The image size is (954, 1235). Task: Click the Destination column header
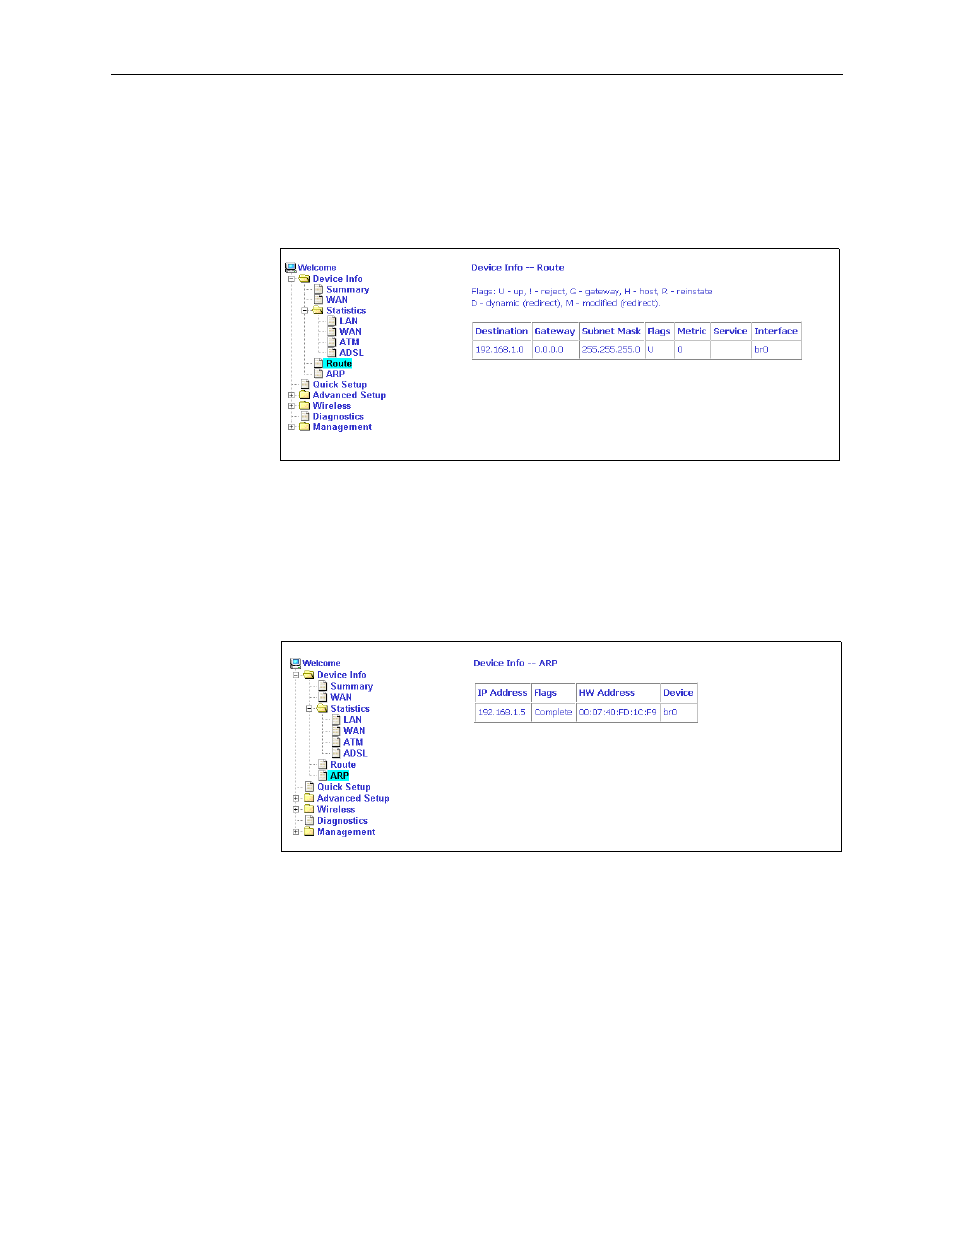coord(501,331)
